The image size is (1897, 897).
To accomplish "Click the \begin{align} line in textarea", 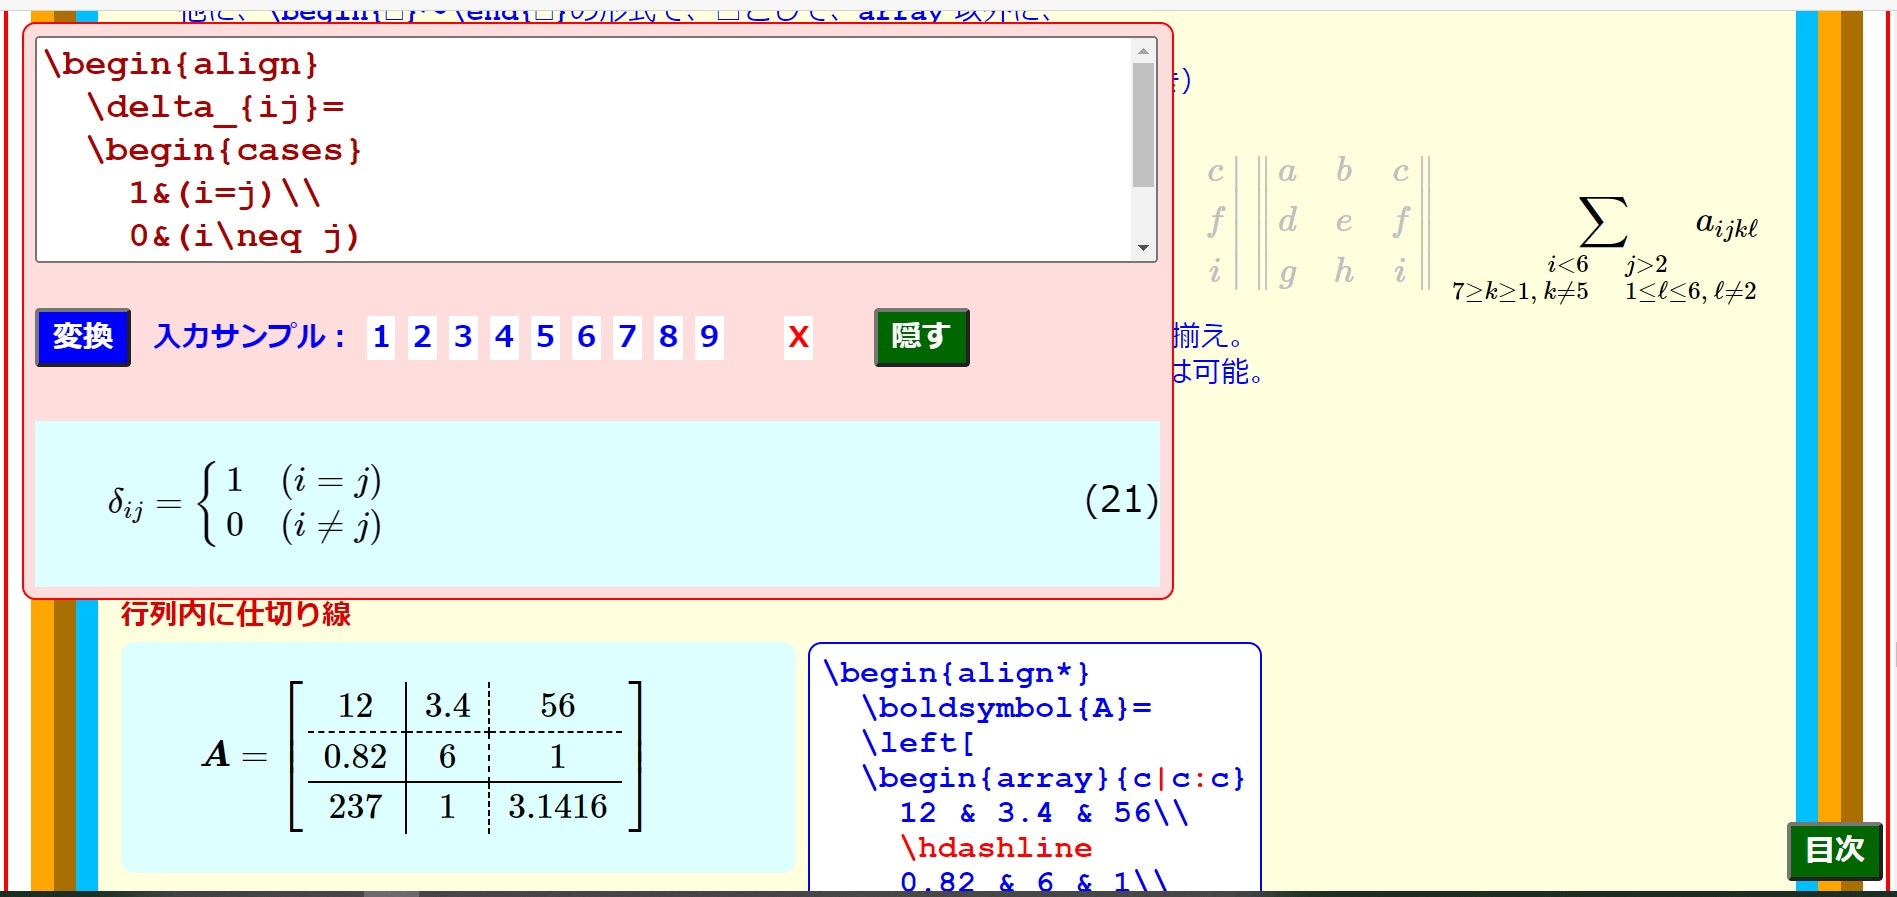I will (181, 64).
